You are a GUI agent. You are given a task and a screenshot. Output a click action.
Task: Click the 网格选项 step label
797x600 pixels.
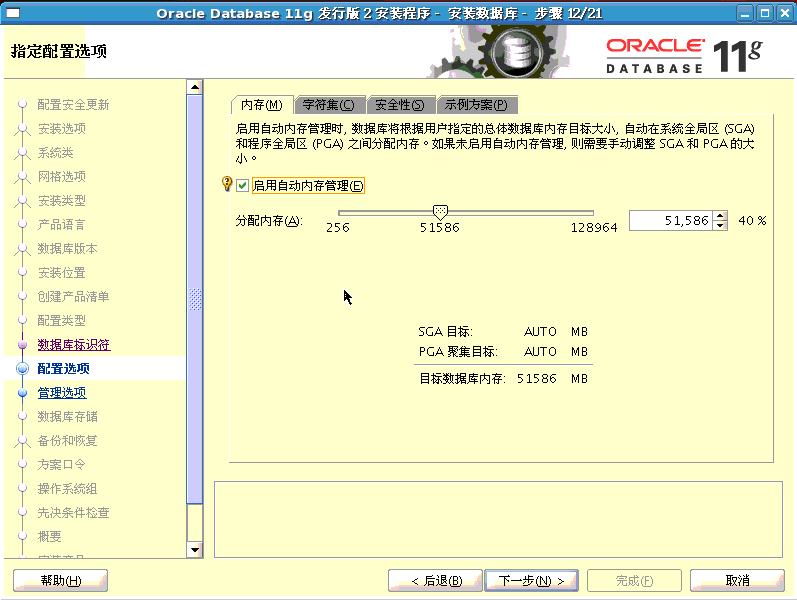[62, 176]
